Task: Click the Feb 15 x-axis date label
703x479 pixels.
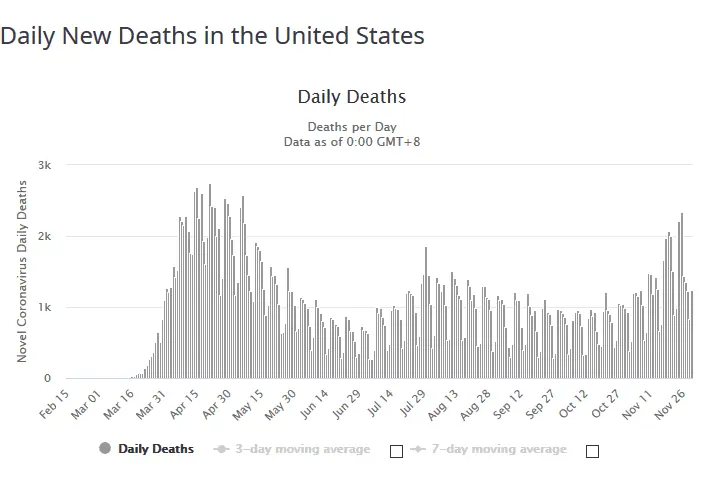Action: (x=55, y=400)
